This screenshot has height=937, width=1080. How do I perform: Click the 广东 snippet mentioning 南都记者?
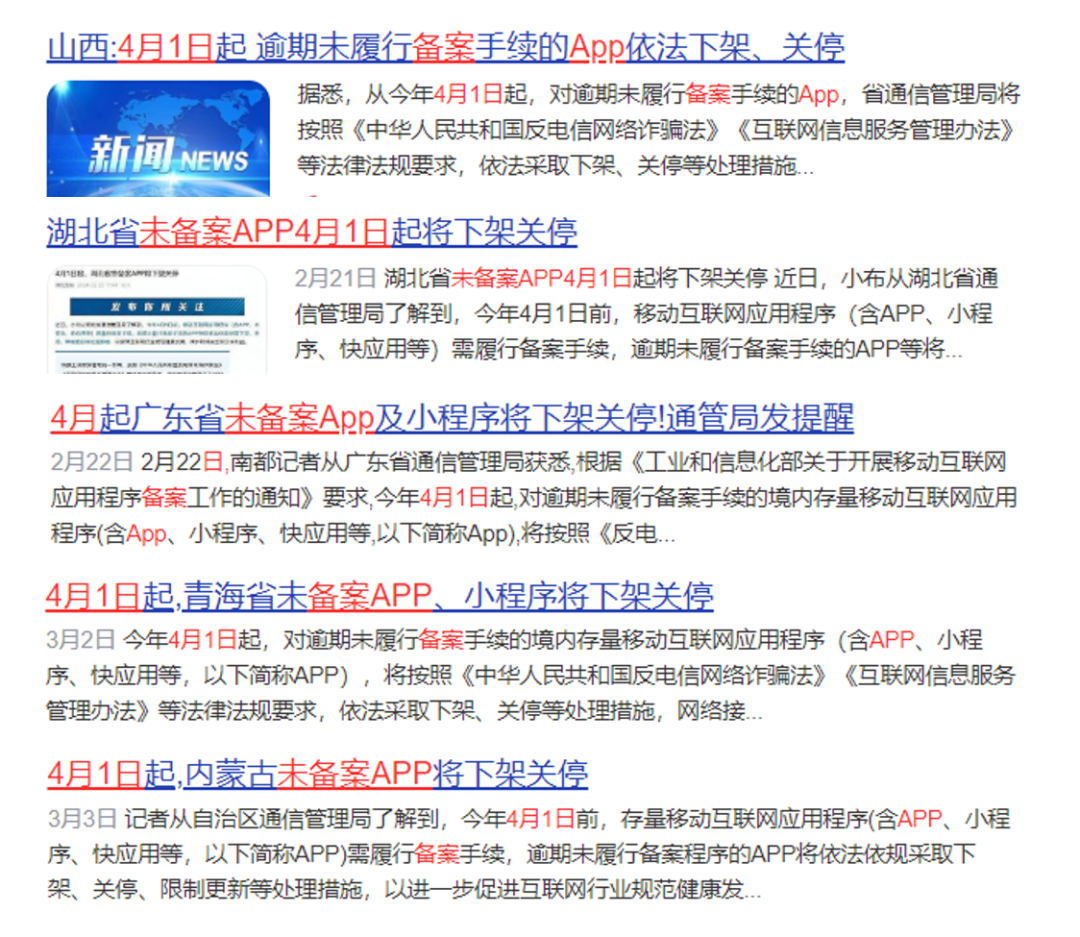coord(534,497)
